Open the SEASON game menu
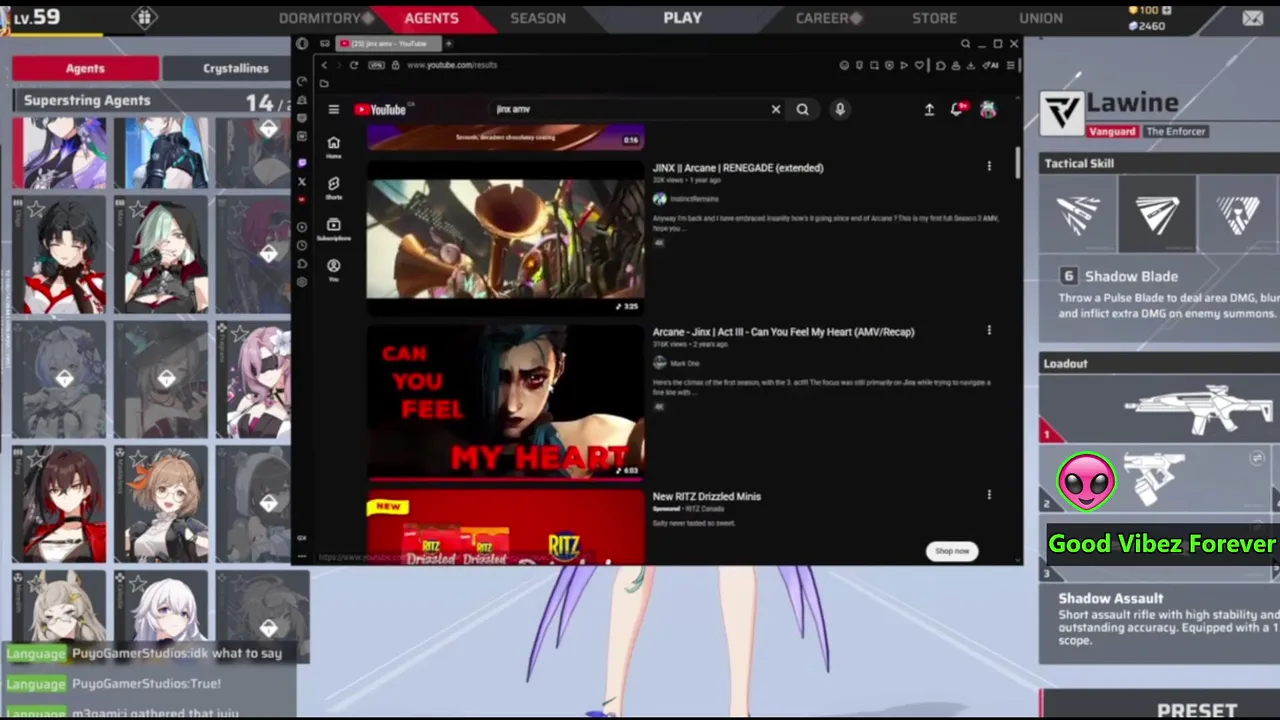Viewport: 1280px width, 720px height. click(x=538, y=18)
